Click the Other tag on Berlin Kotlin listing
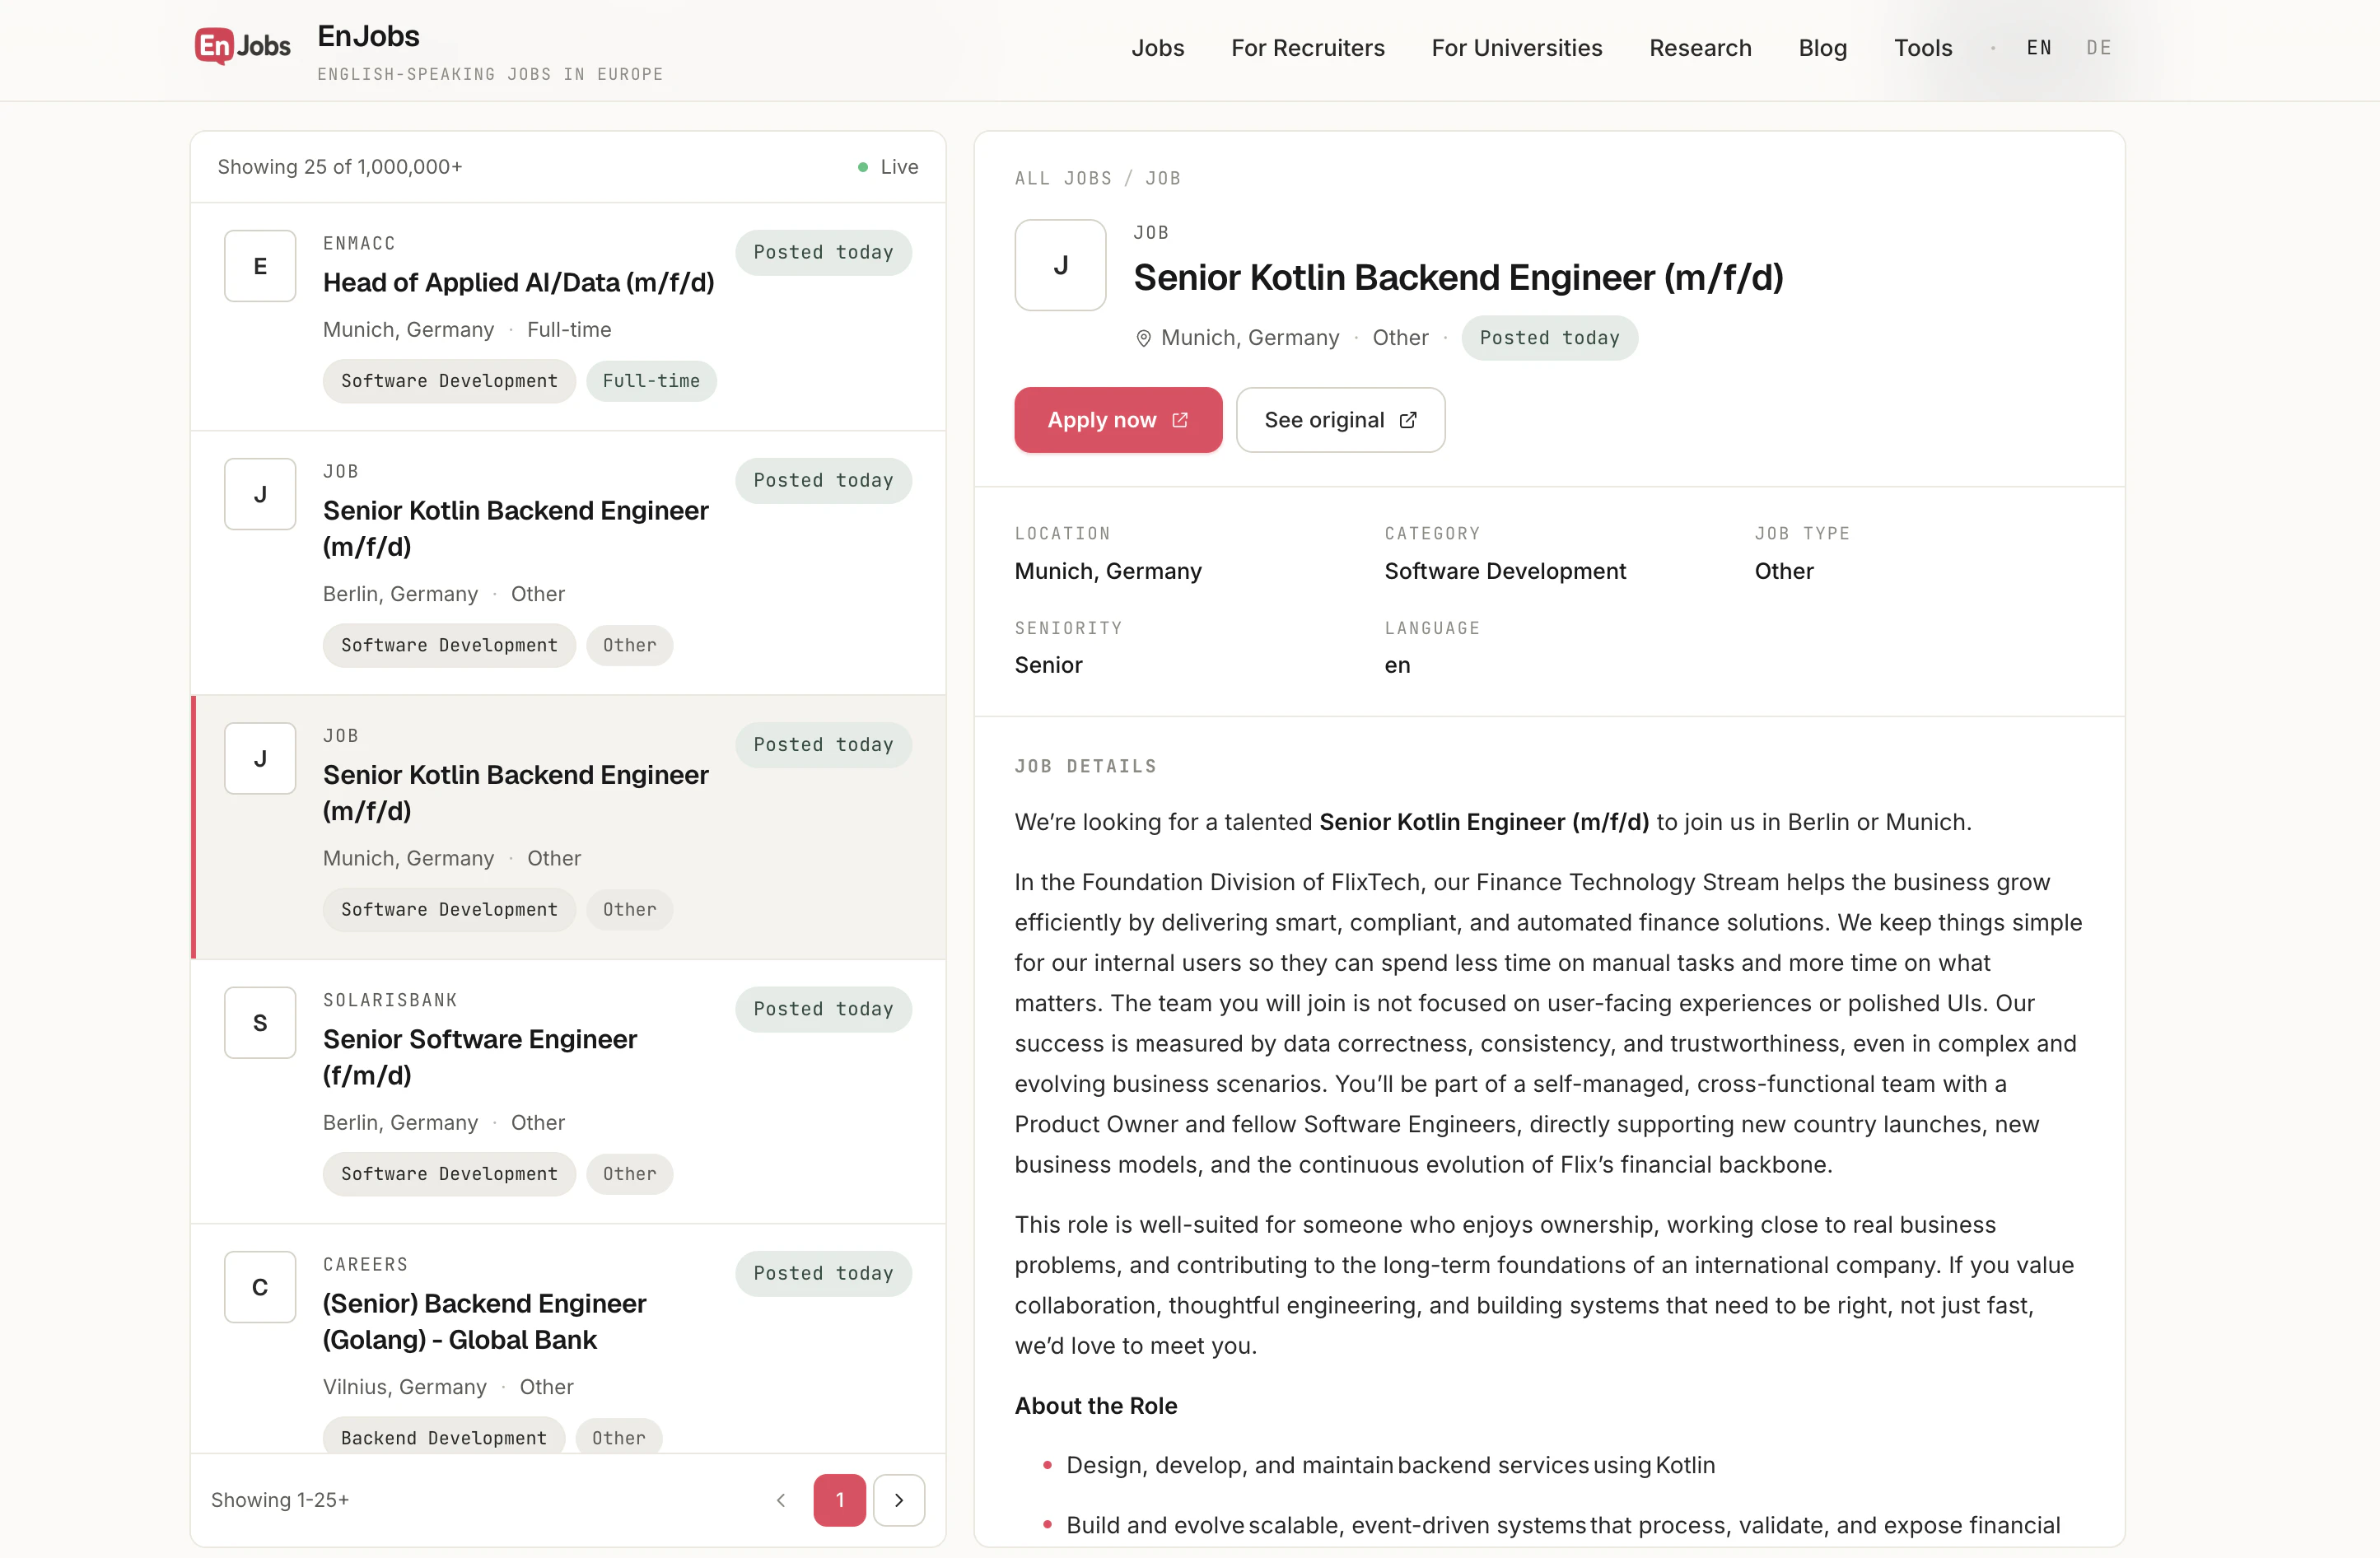The height and width of the screenshot is (1558, 2380). tap(629, 645)
